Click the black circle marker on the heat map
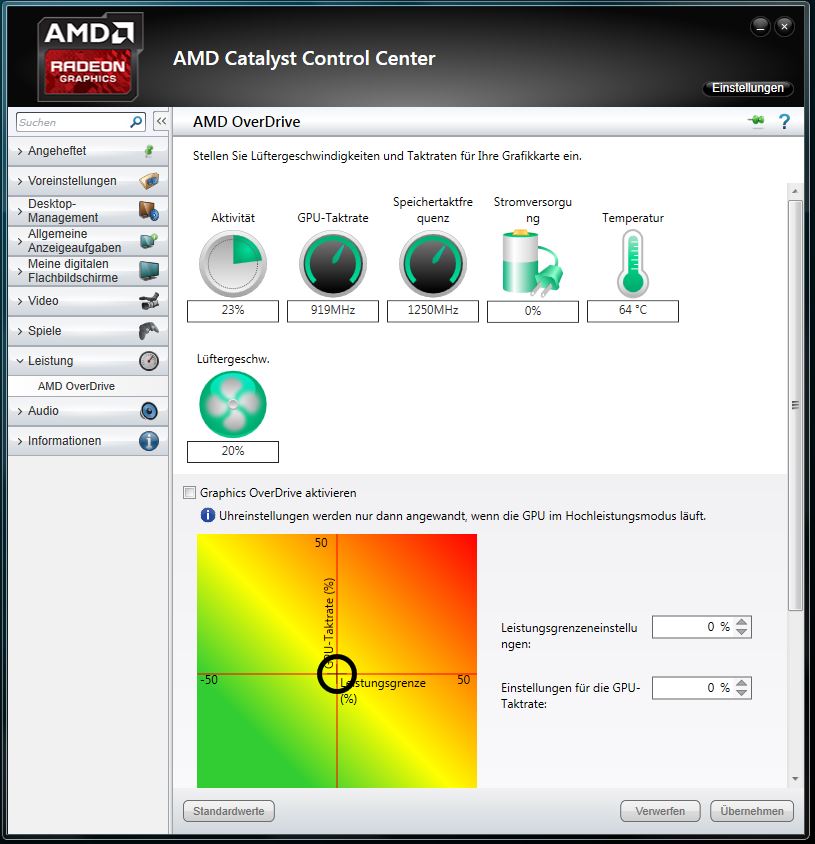Viewport: 815px width, 844px height. tap(337, 674)
